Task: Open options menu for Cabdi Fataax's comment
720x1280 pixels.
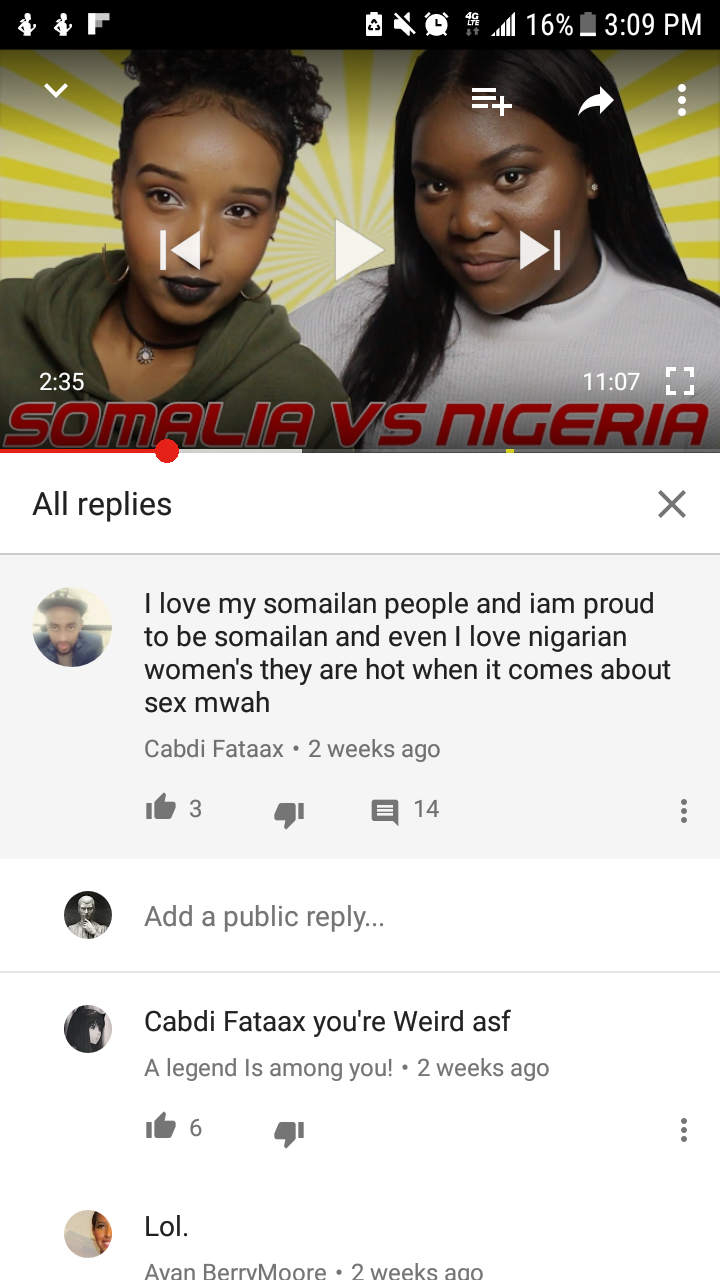Action: 684,811
